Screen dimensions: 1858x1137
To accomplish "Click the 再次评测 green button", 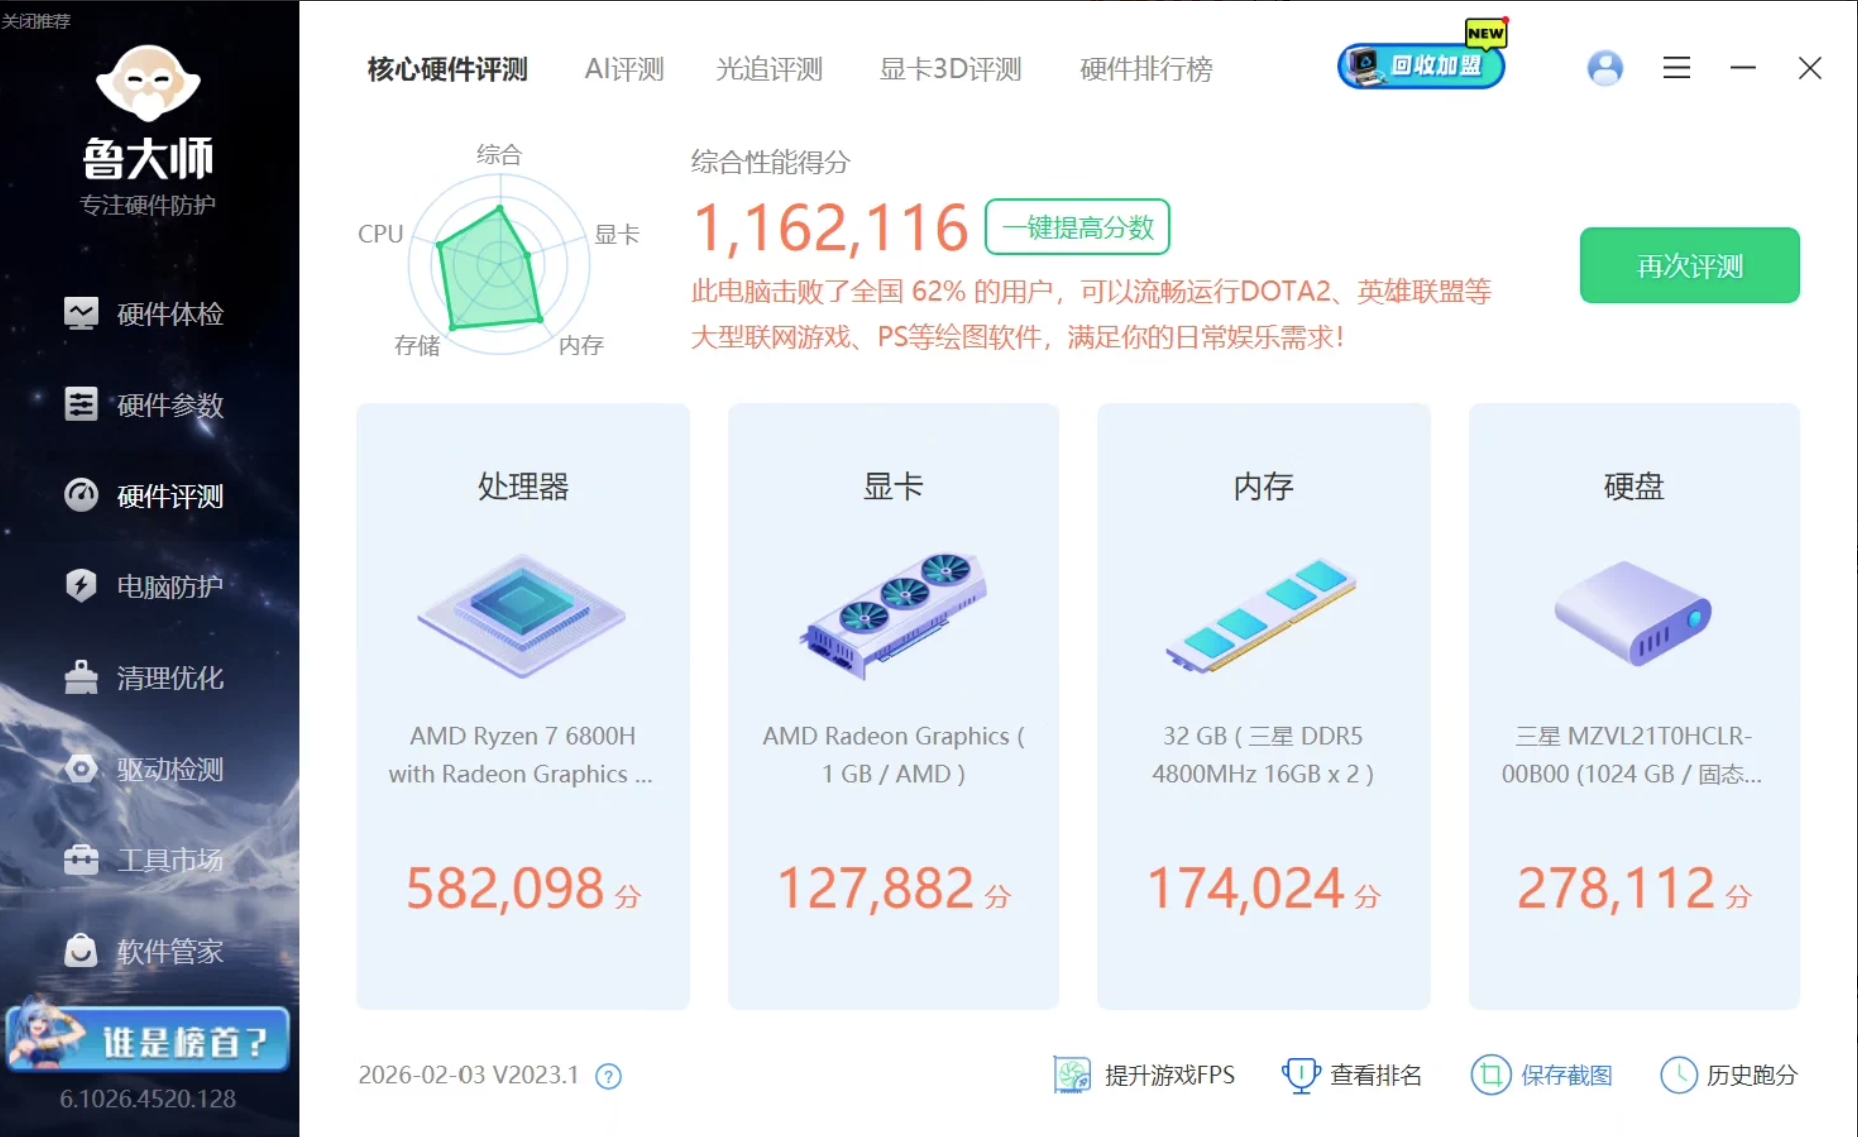I will pos(1689,266).
